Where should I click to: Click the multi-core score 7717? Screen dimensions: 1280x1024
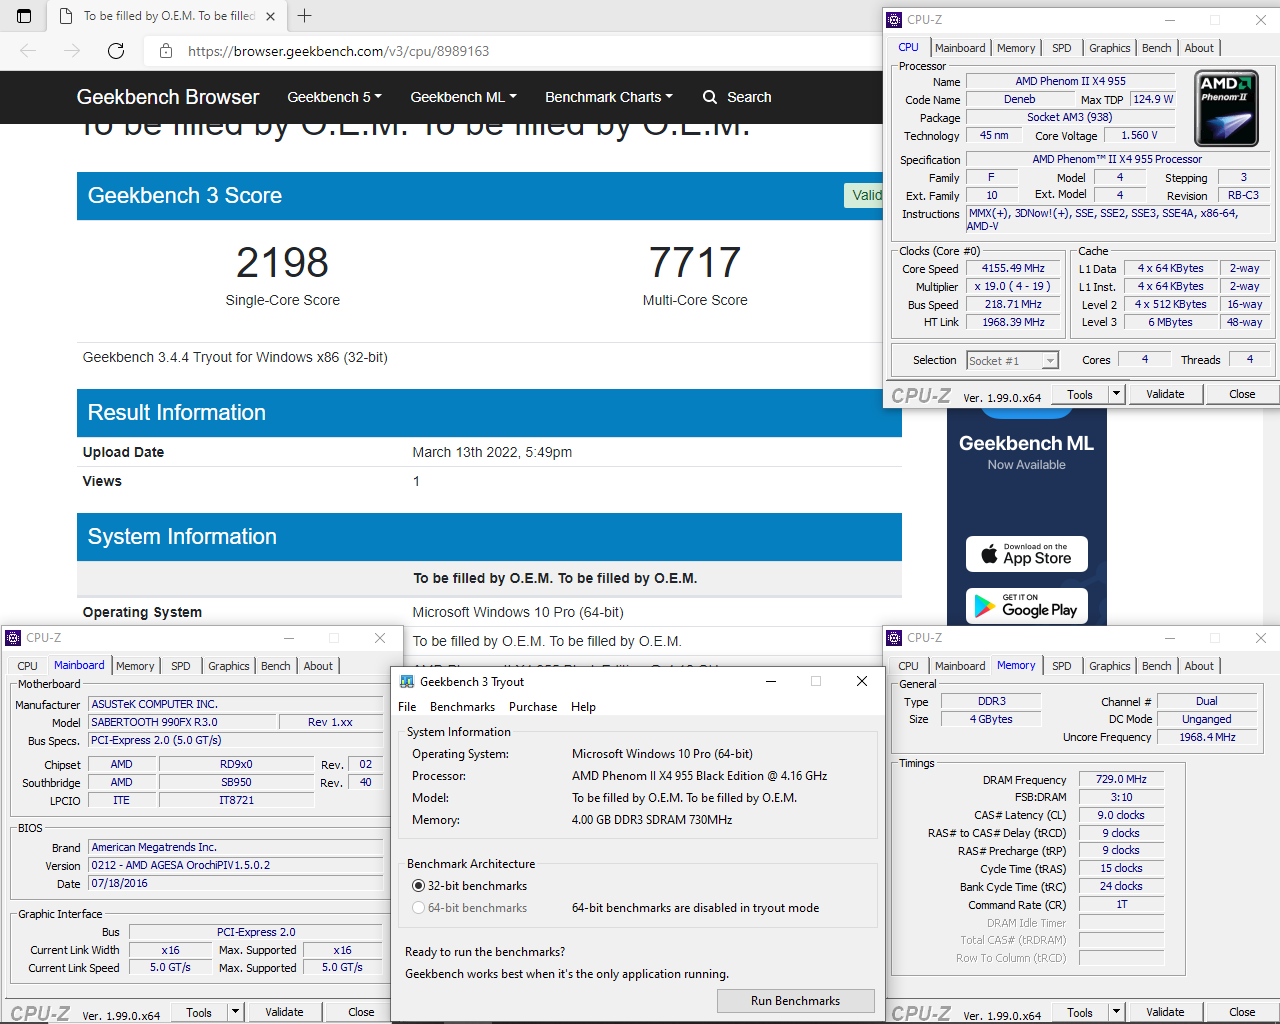coord(695,263)
